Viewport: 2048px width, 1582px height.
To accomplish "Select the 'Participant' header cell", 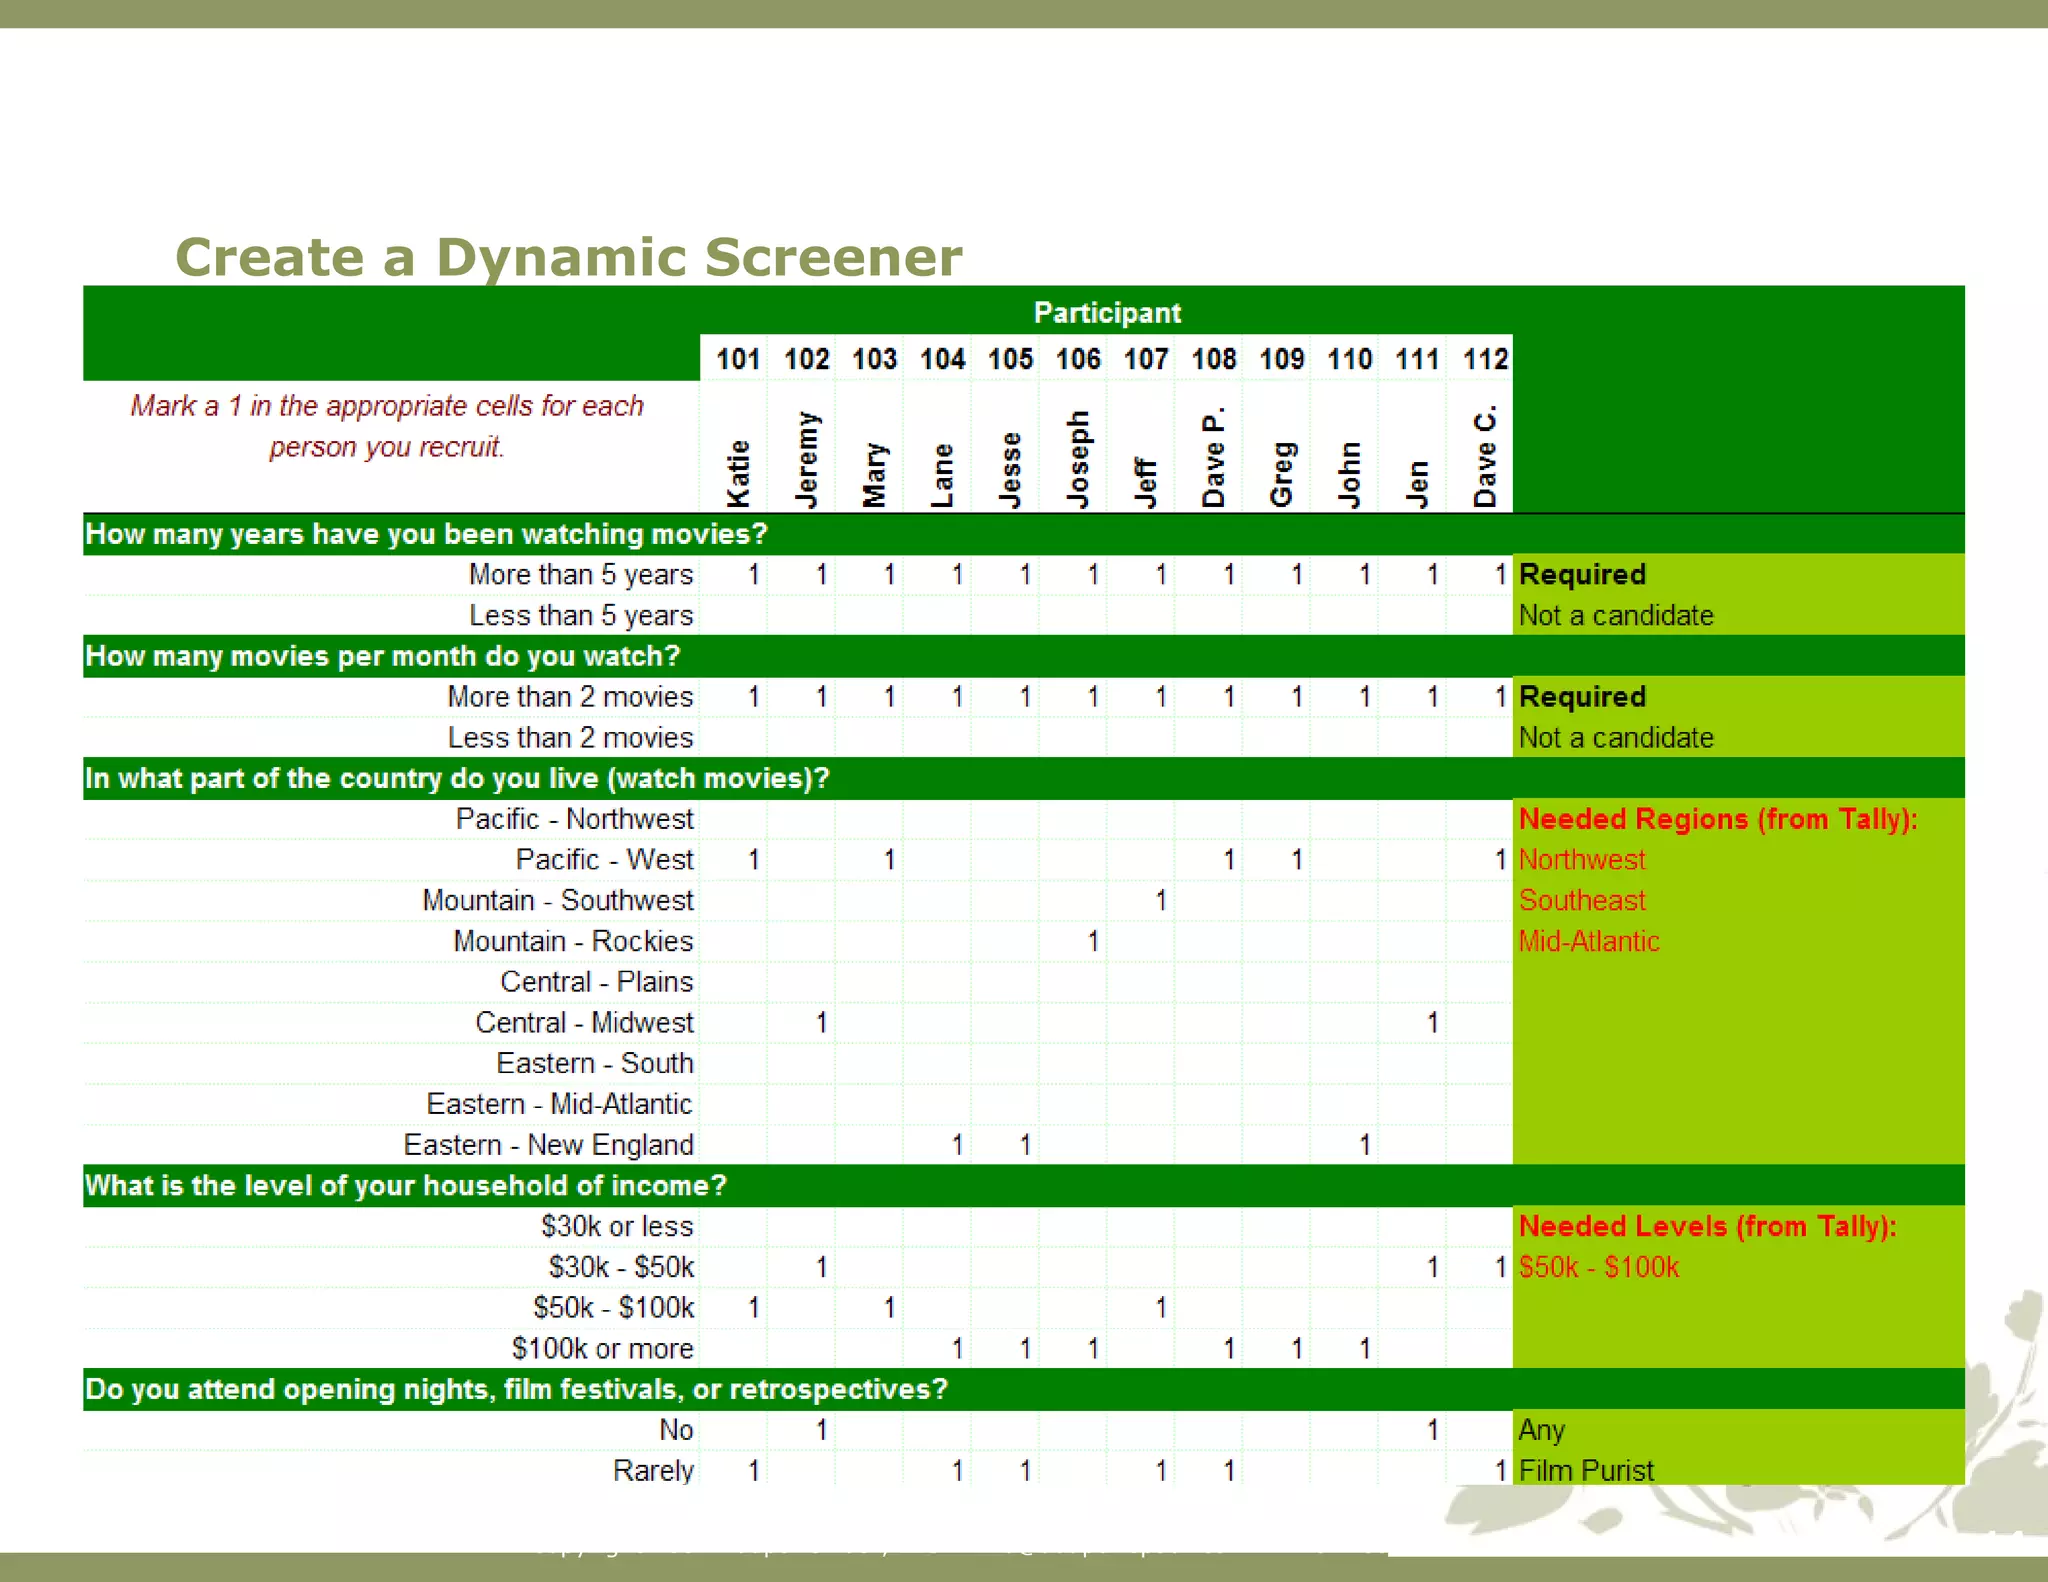I will click(x=1107, y=313).
